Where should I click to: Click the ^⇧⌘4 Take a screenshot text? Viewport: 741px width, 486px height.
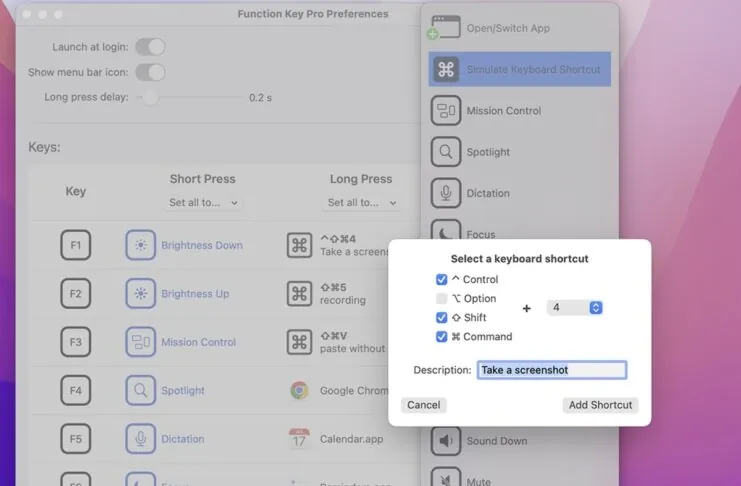(354, 245)
